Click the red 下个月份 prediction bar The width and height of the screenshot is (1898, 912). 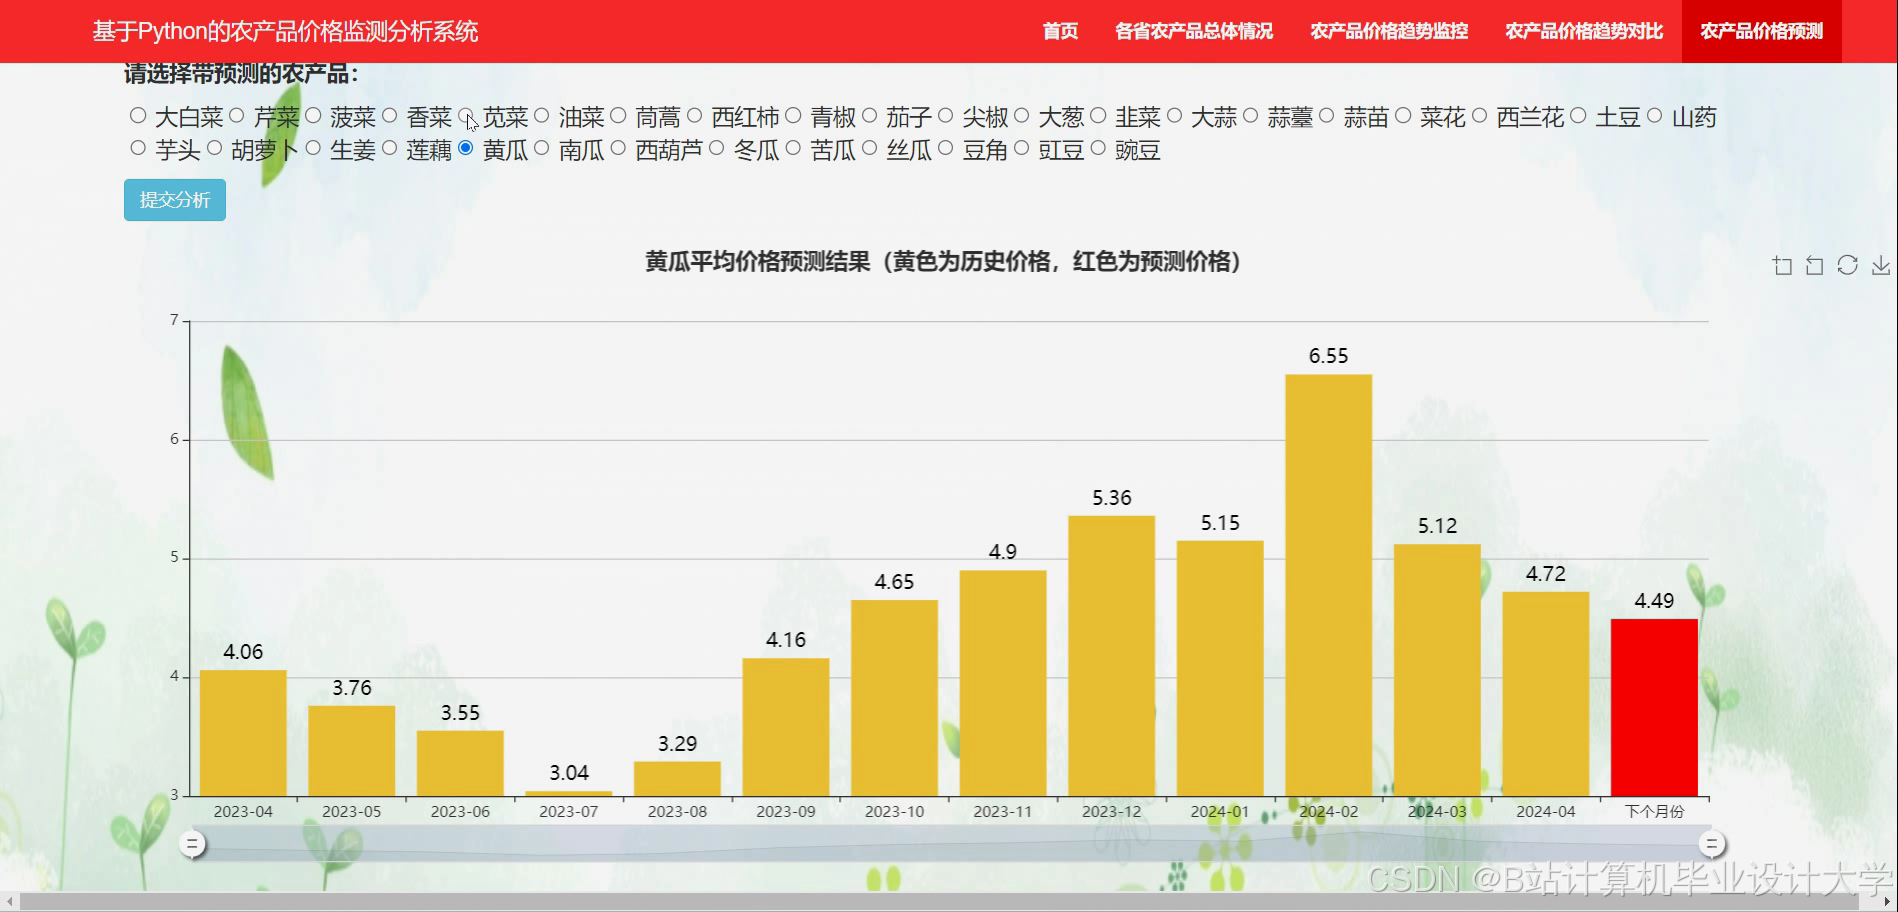tap(1654, 707)
